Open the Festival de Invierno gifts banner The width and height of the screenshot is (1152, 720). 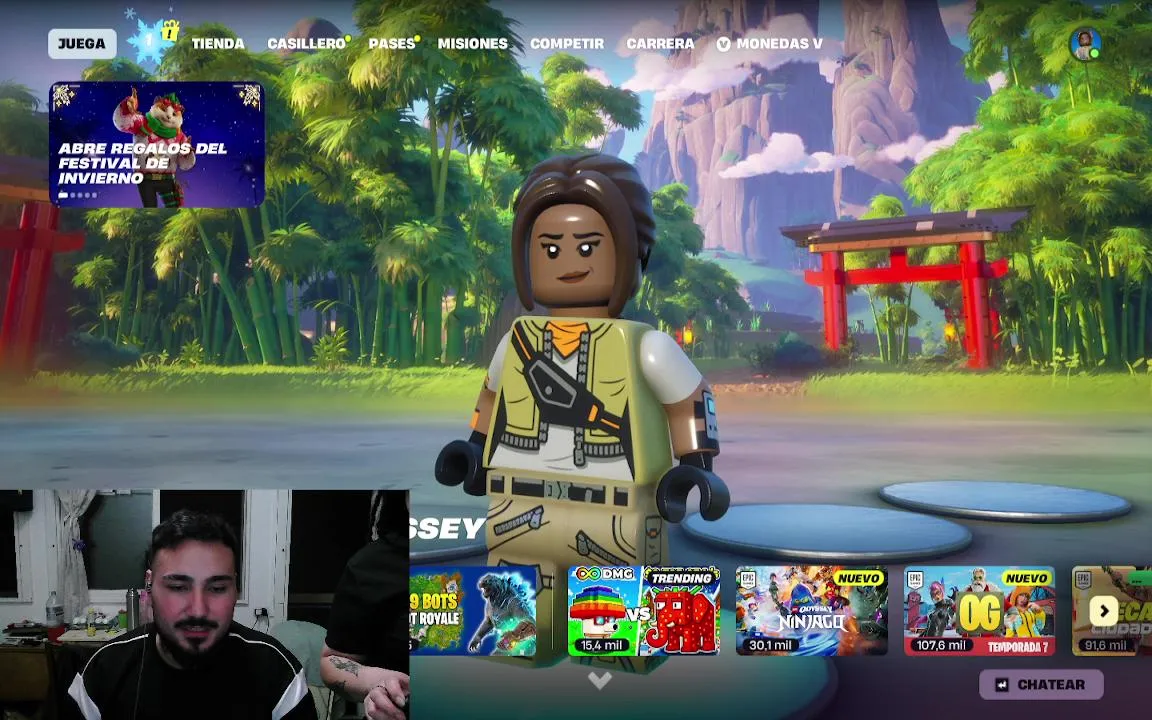[157, 144]
